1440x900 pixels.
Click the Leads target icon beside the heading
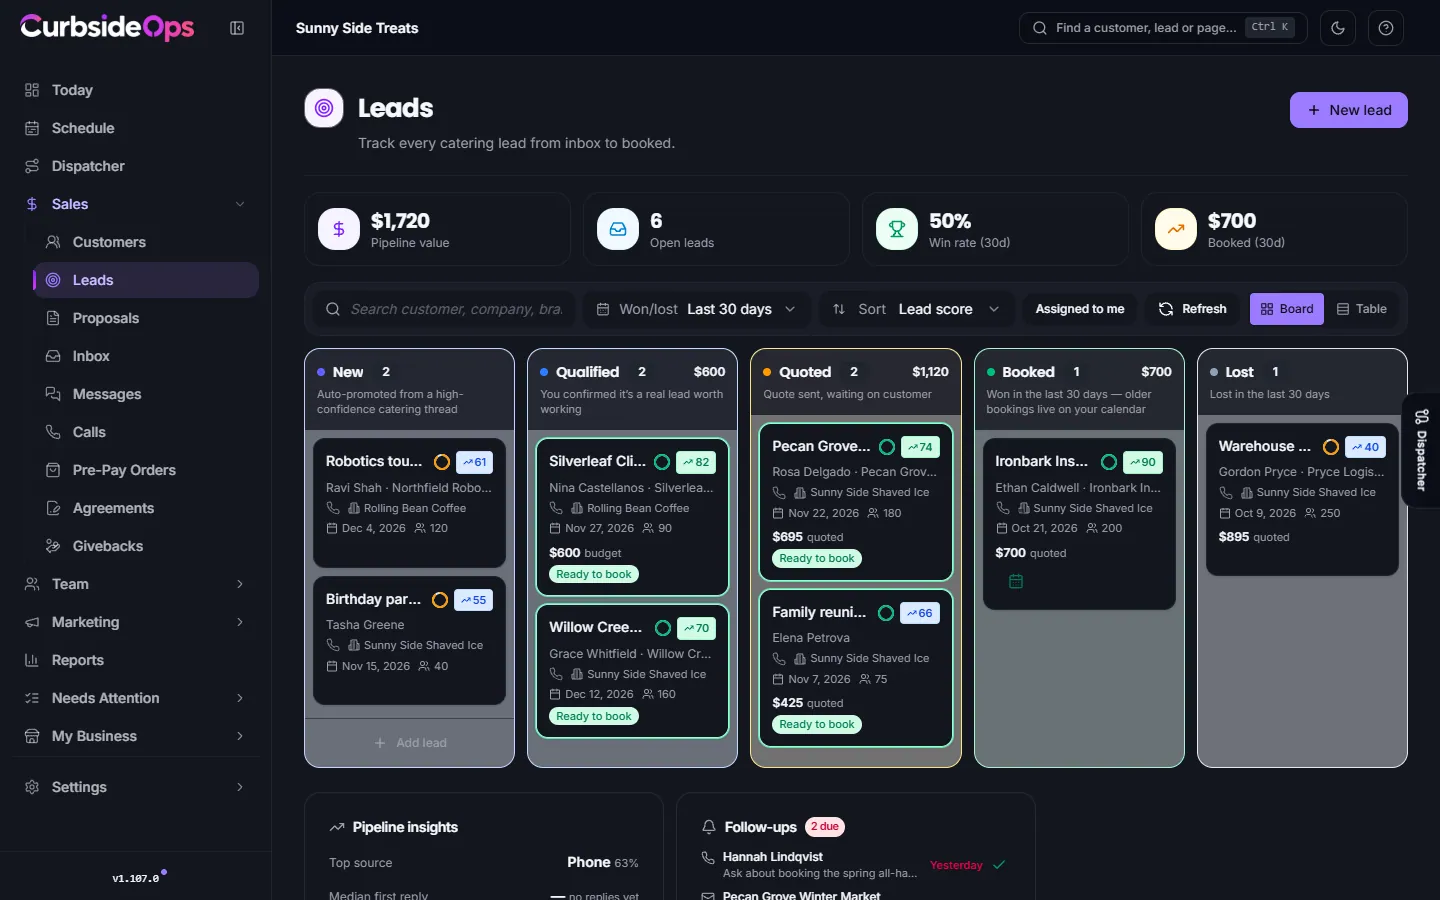tap(324, 108)
